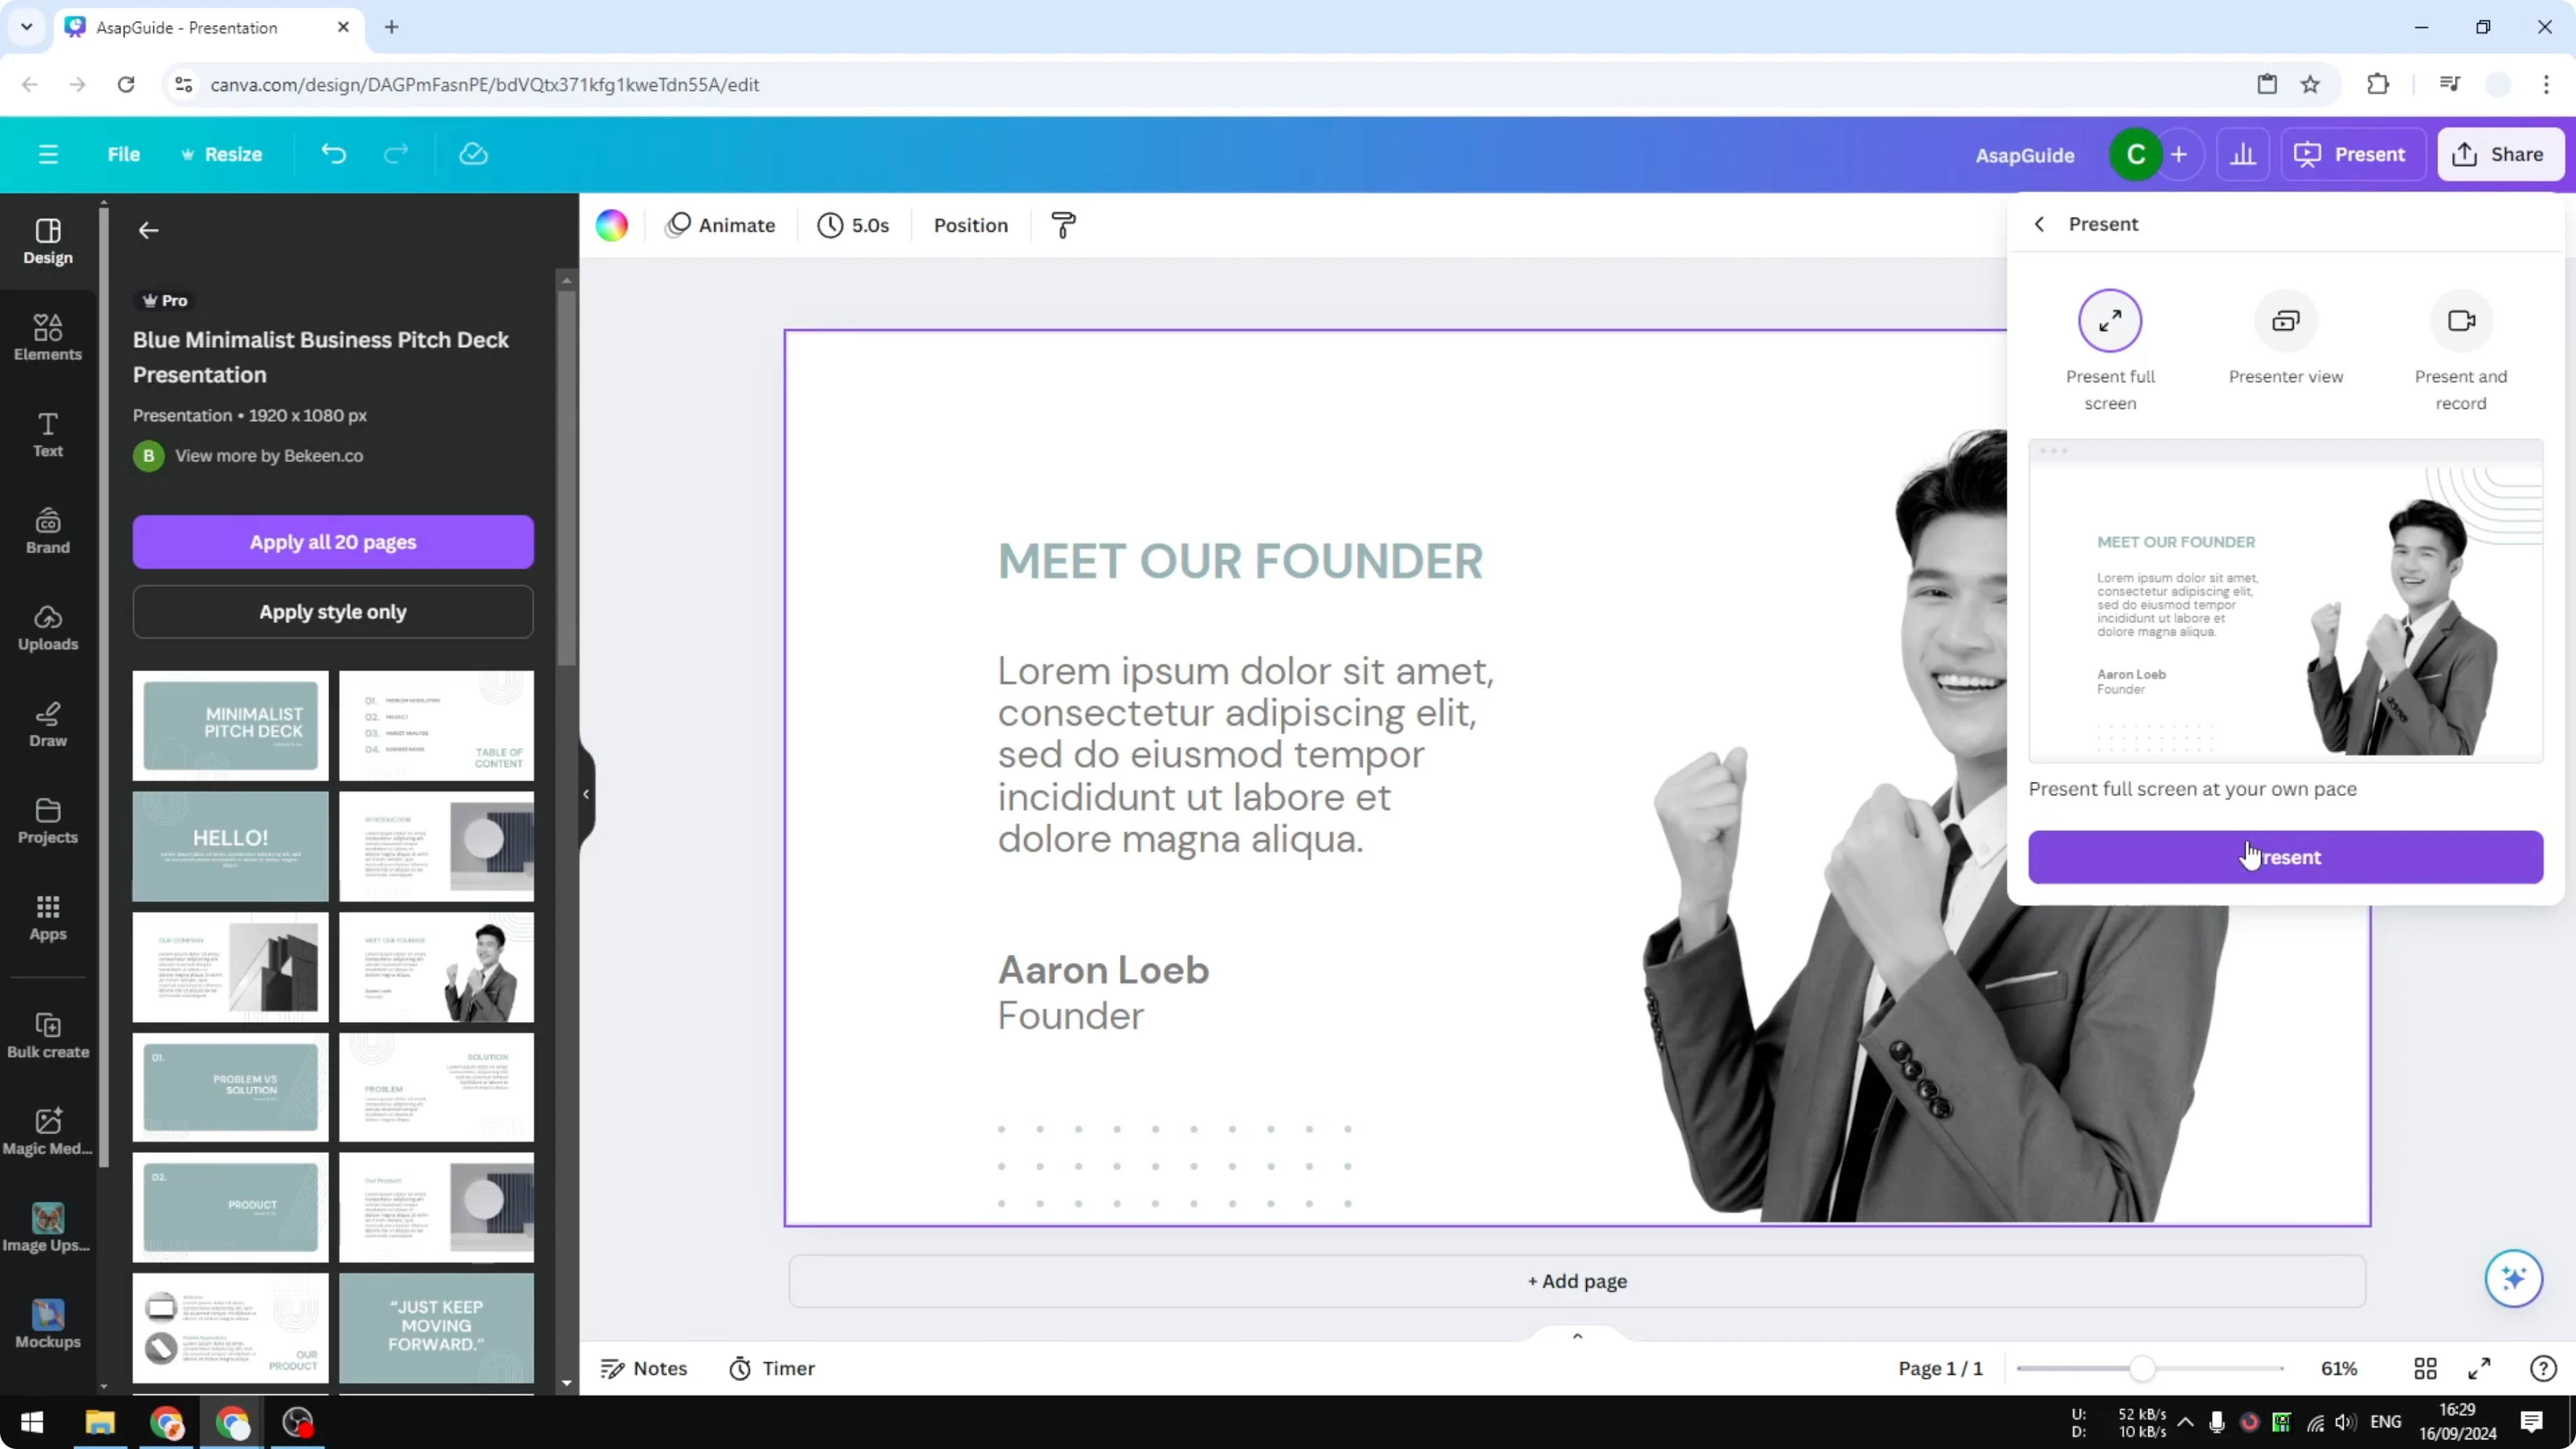Open the background color picker swatch
This screenshot has height=1449, width=2576.
click(x=612, y=225)
